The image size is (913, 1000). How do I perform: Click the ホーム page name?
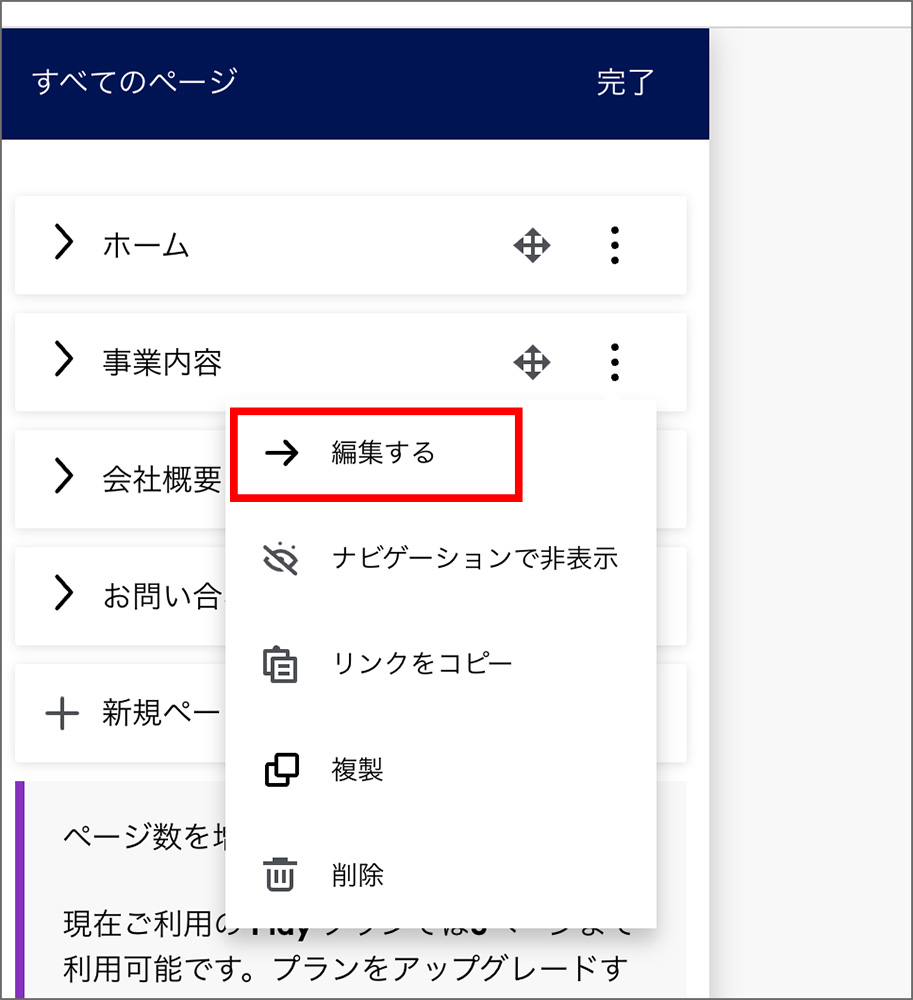pyautogui.click(x=146, y=245)
